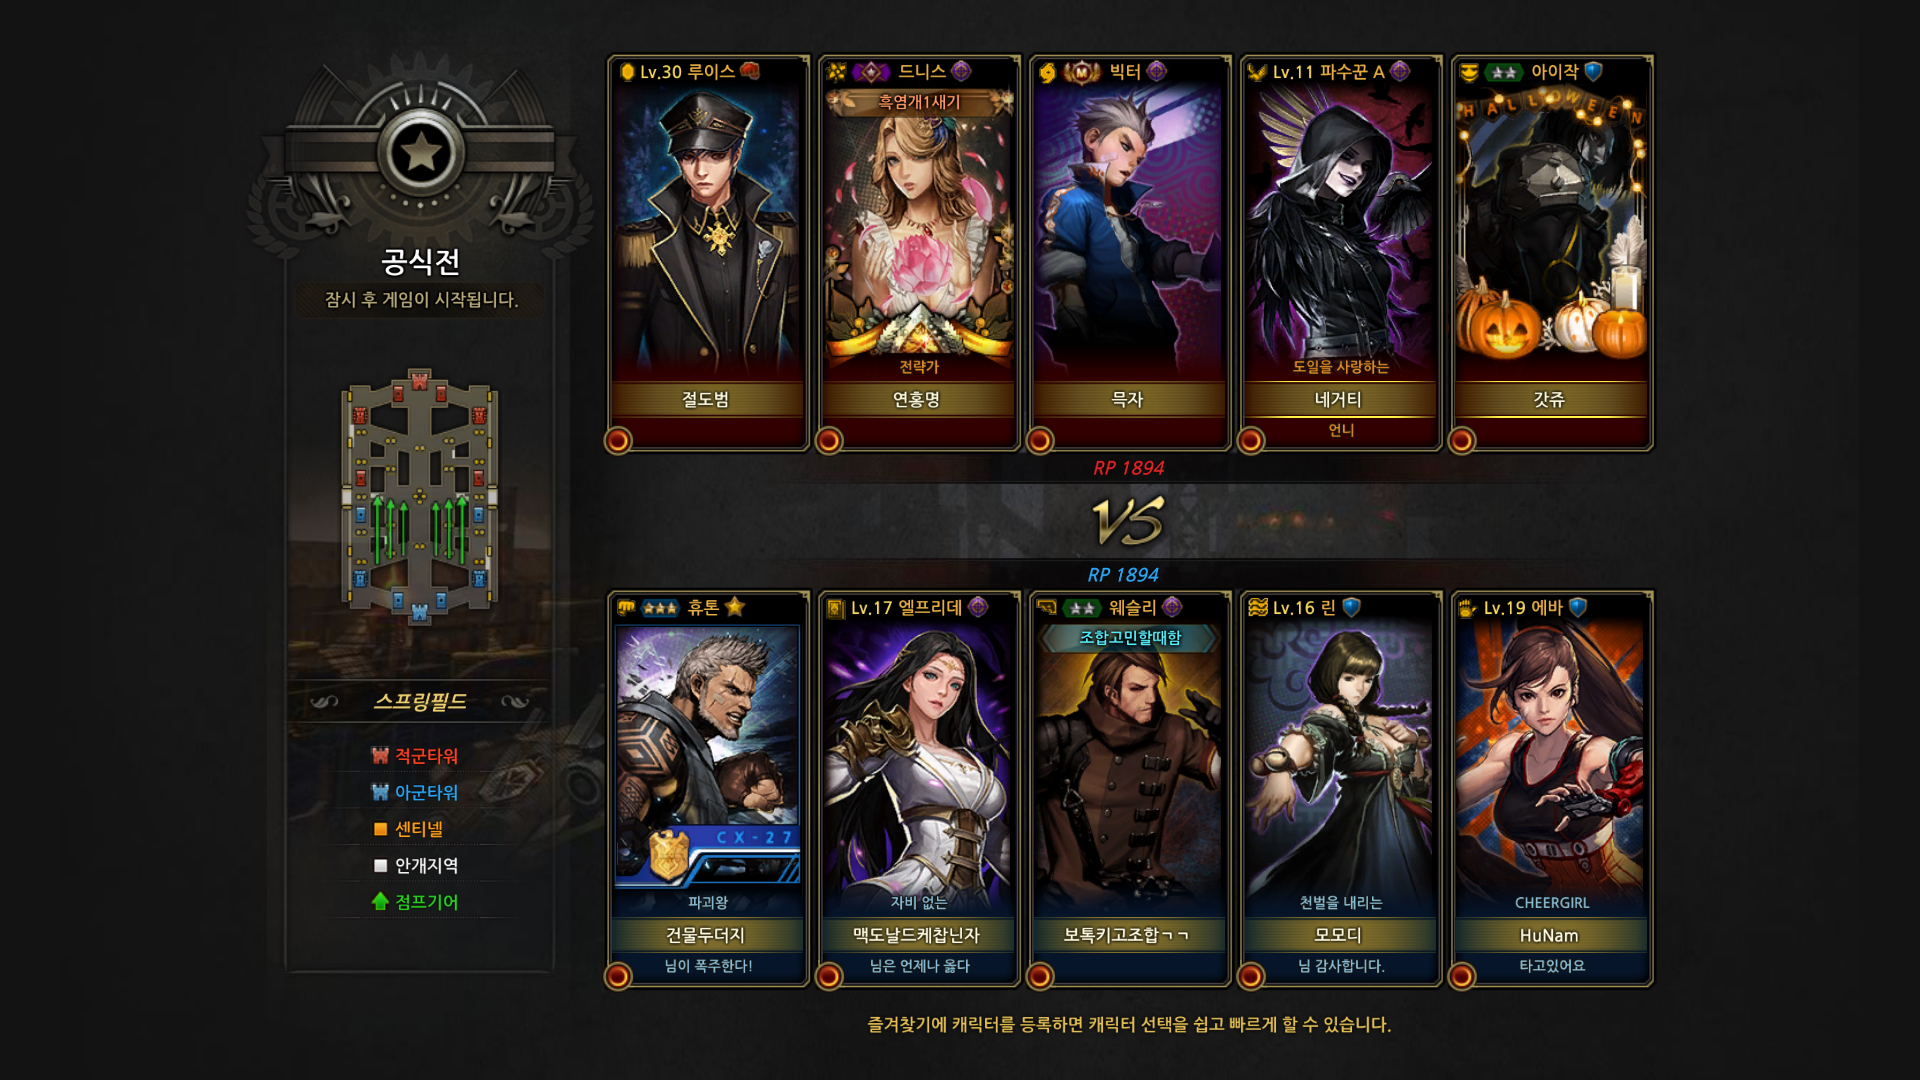The image size is (1920, 1080).
Task: Click the red orb on 연홍명's card
Action: [x=829, y=440]
